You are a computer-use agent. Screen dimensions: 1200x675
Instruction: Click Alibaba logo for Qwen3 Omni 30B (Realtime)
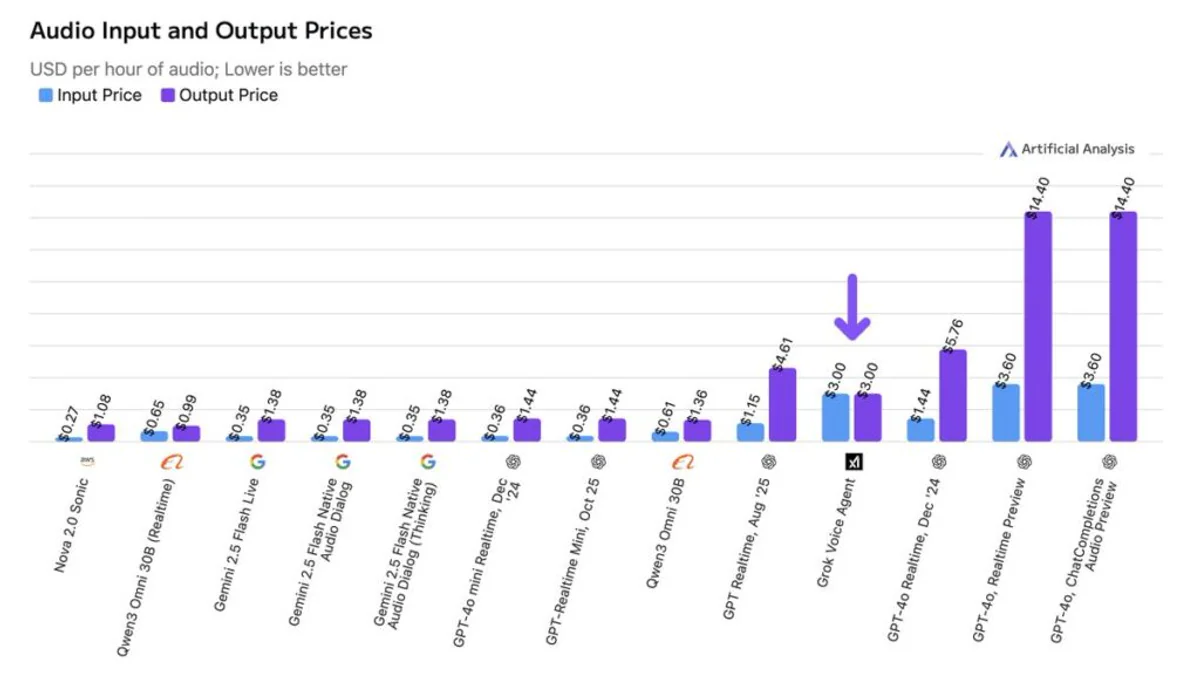172,462
